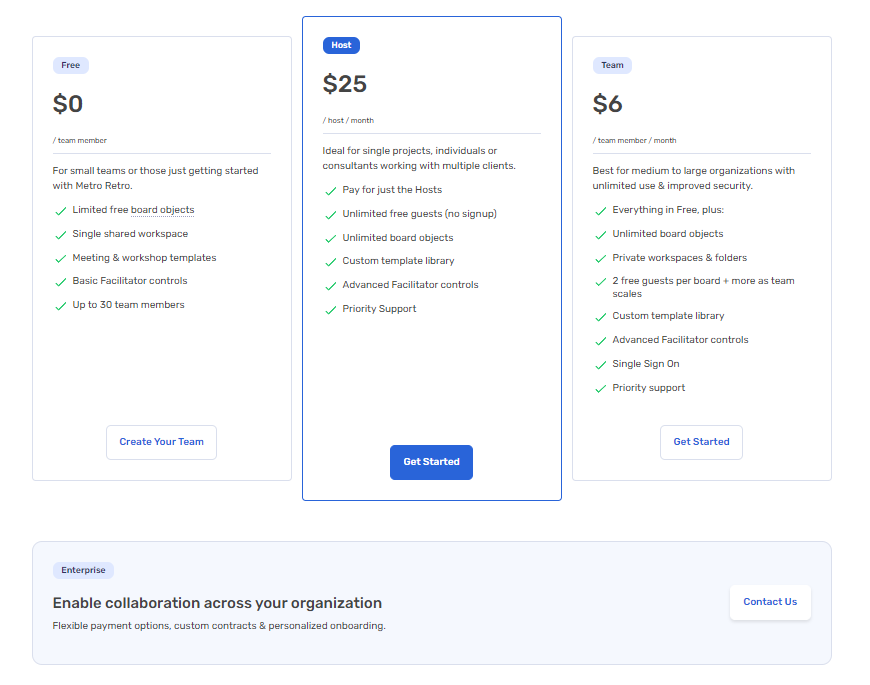The image size is (870, 685).
Task: Click the blue Host plan badge
Action: (341, 45)
